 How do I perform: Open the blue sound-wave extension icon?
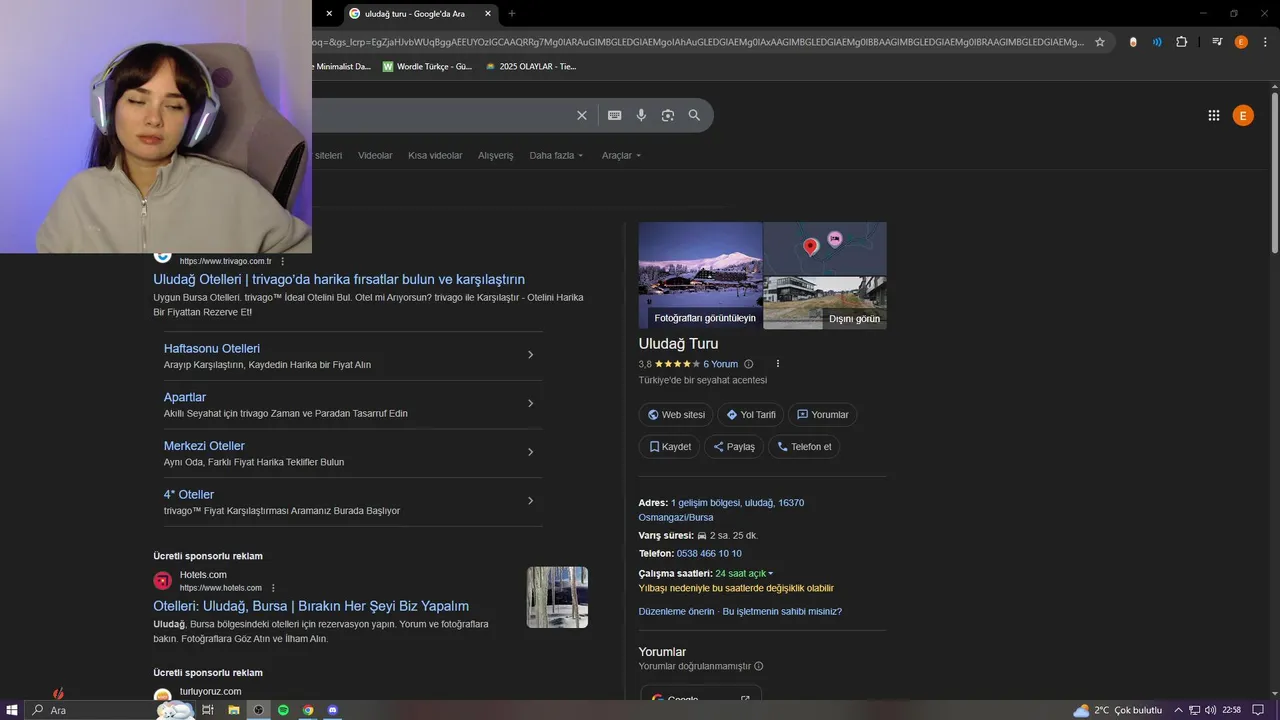[1157, 42]
